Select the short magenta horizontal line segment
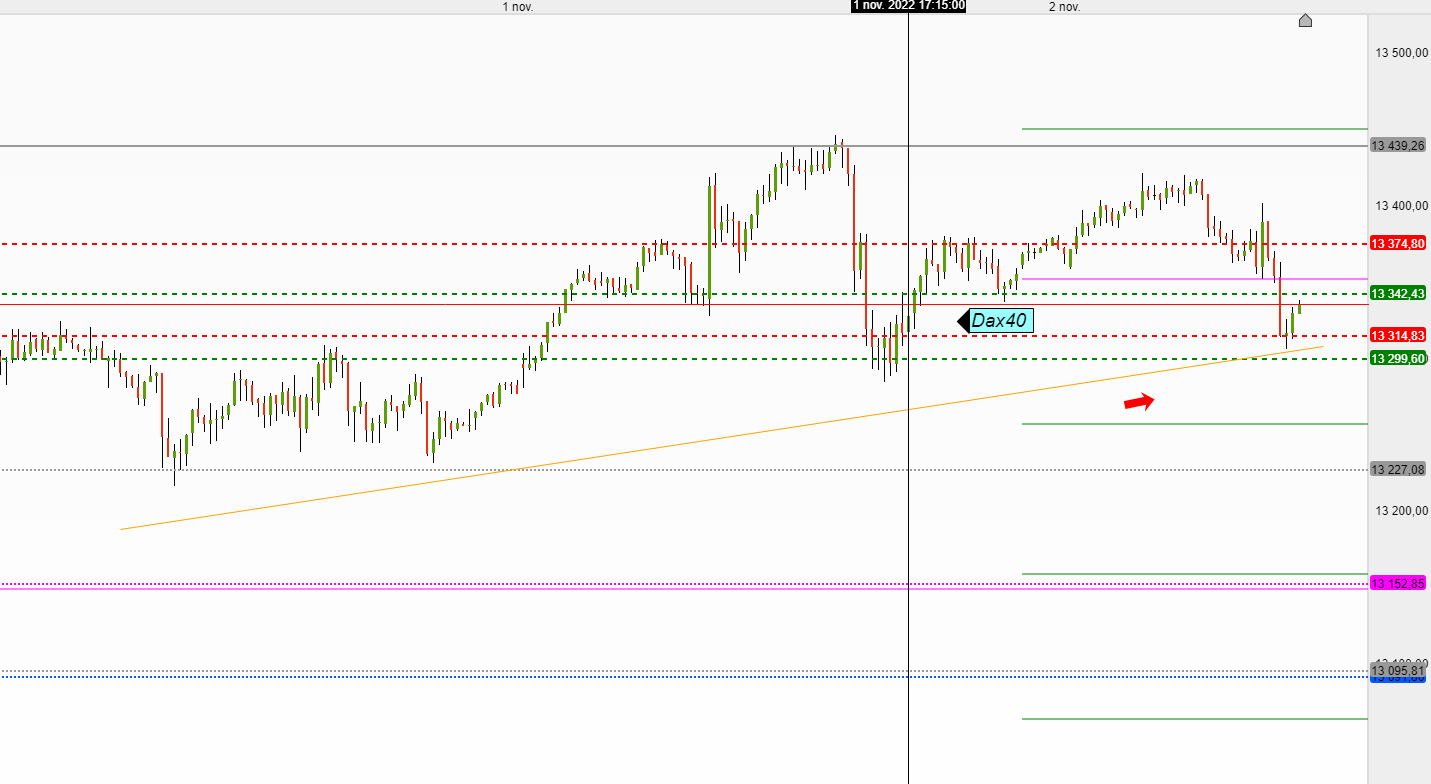 pyautogui.click(x=1194, y=279)
